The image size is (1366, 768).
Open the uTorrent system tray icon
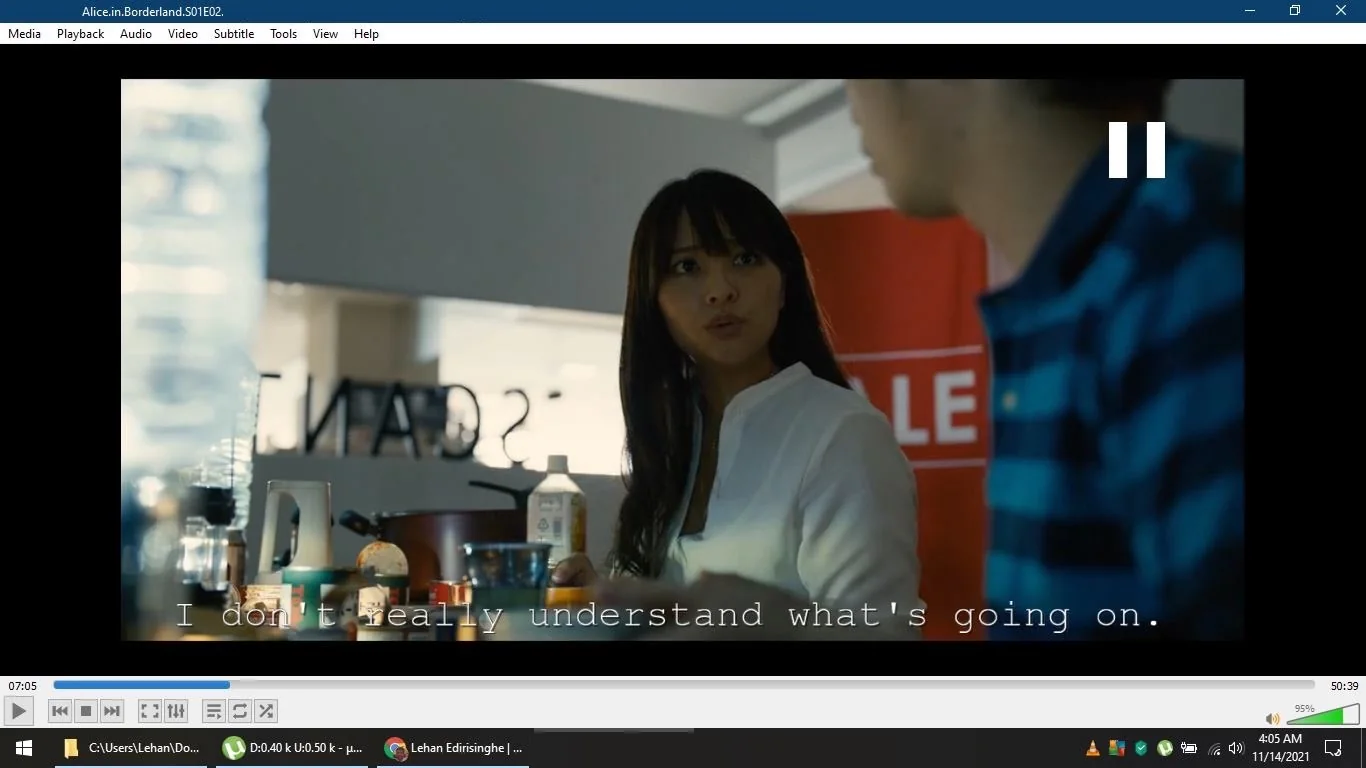coord(1165,748)
